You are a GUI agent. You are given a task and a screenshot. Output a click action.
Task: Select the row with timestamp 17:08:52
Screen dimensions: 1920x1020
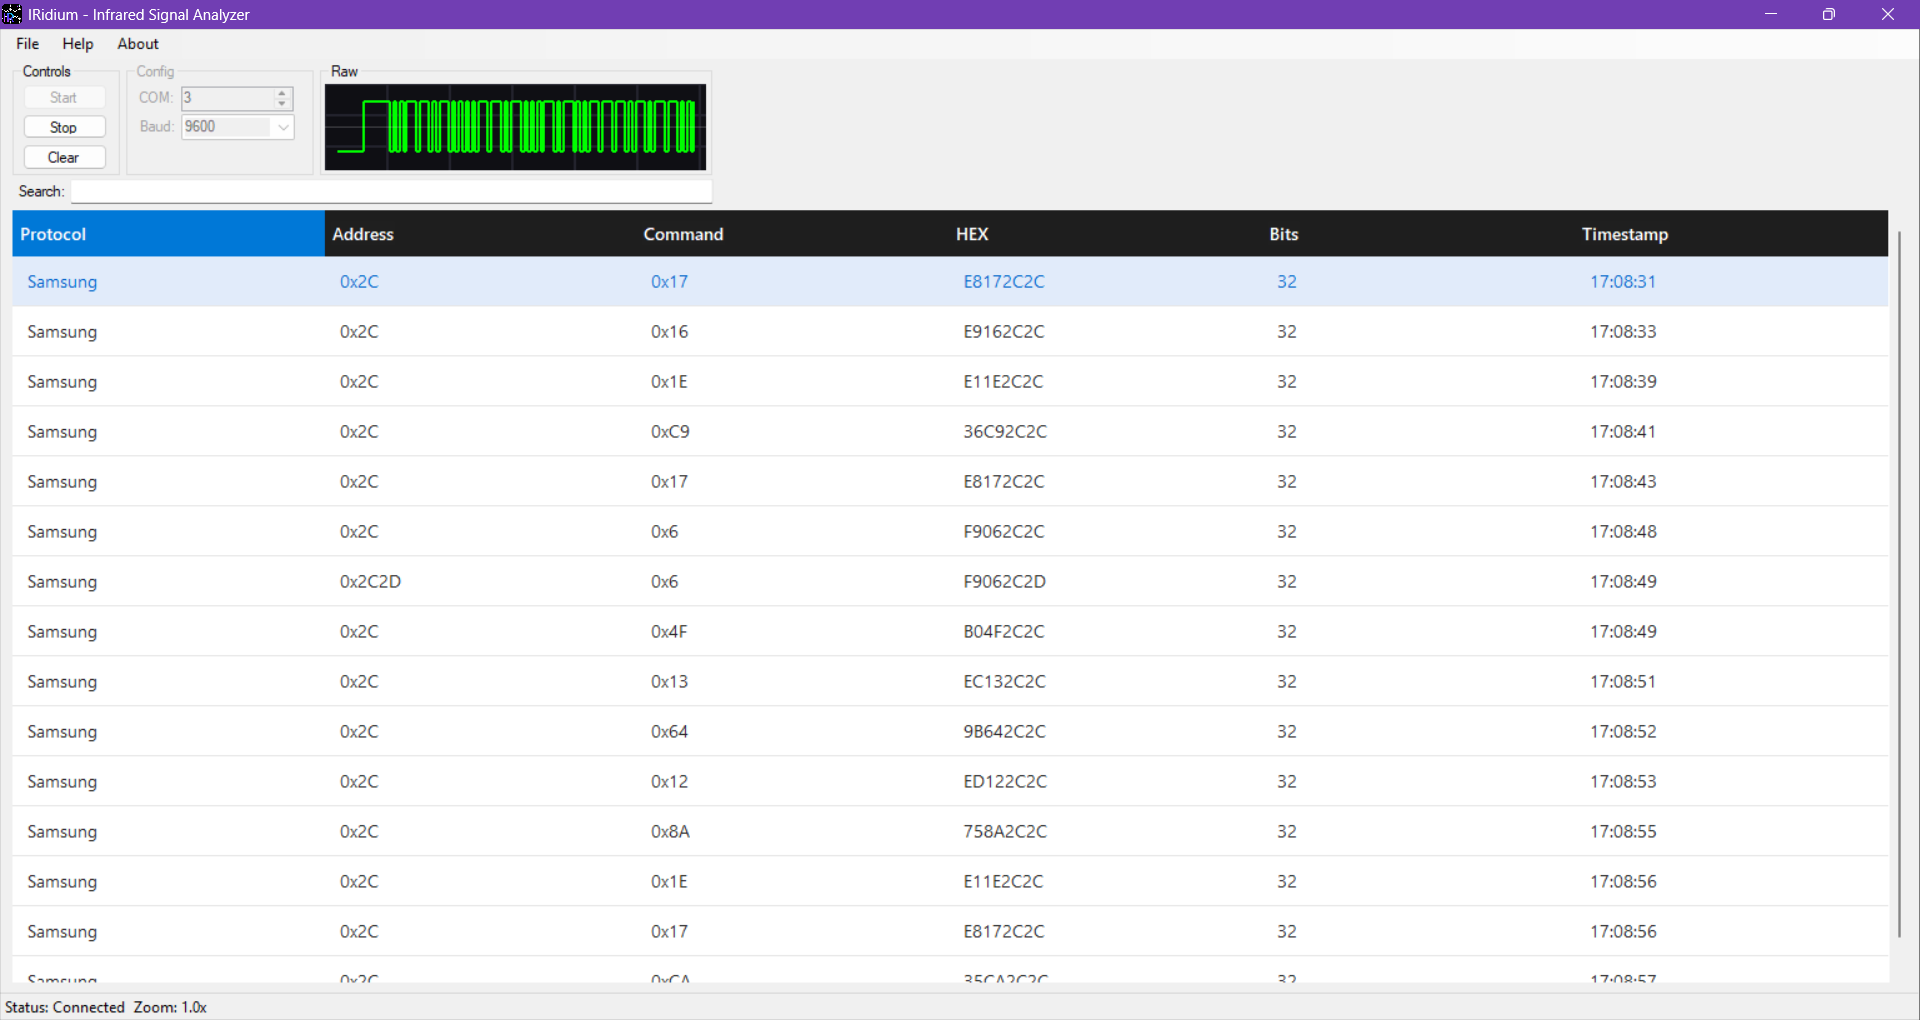click(950, 732)
